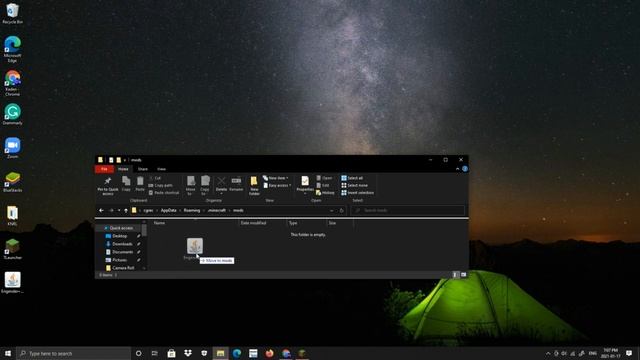Viewport: 640px width, 360px height.
Task: Switch to large icons view in status bar
Action: [x=463, y=275]
